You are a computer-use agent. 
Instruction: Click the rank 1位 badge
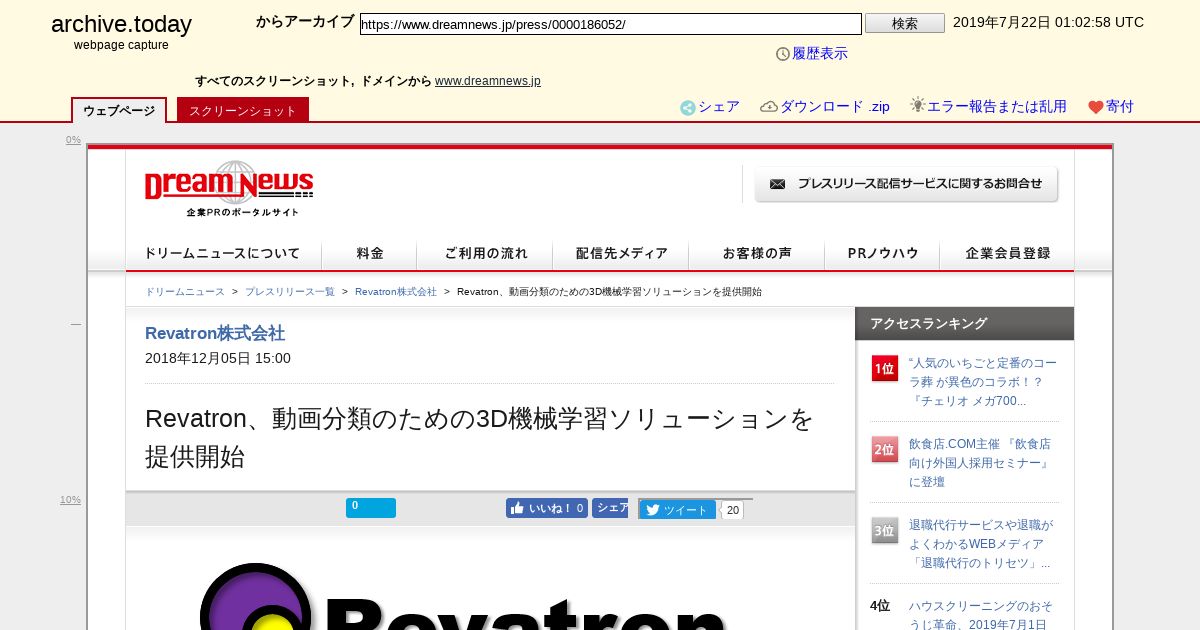(x=885, y=369)
